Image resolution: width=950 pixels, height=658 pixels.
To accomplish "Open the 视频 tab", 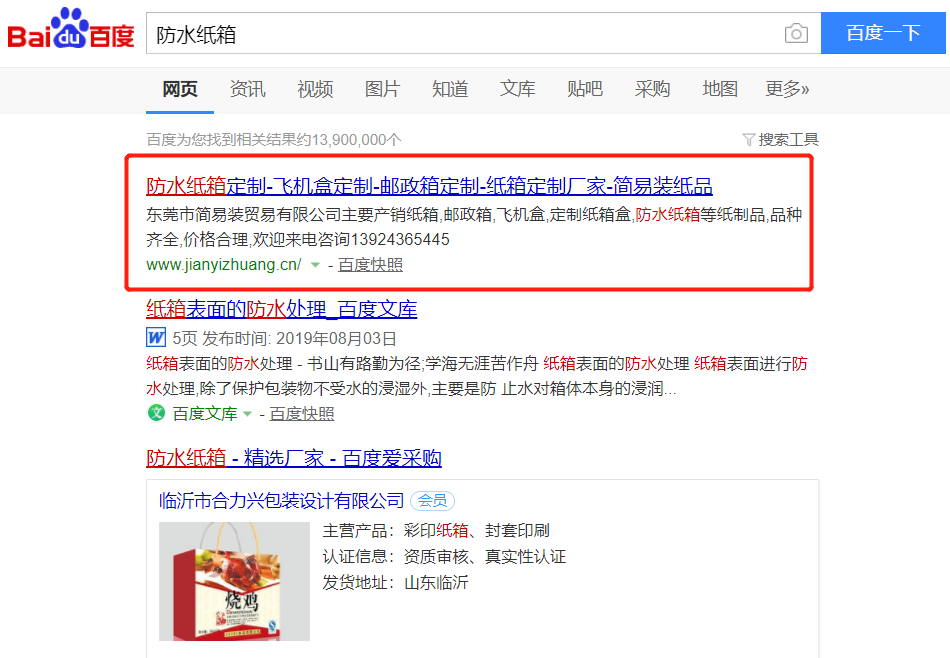I will point(315,89).
